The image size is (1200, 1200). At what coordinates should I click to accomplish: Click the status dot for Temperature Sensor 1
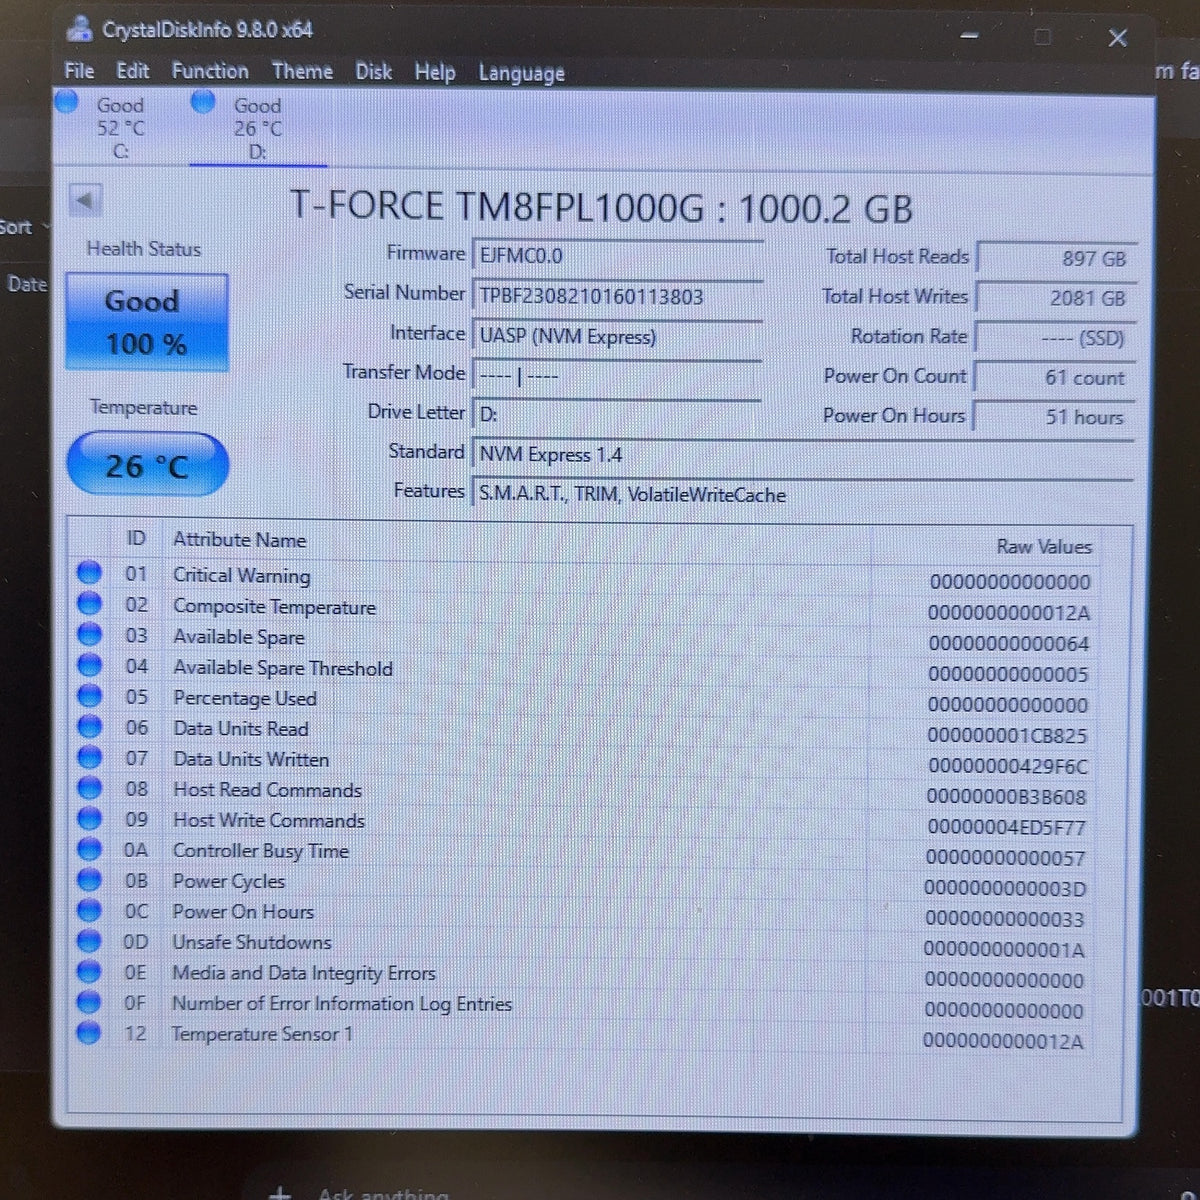90,1033
